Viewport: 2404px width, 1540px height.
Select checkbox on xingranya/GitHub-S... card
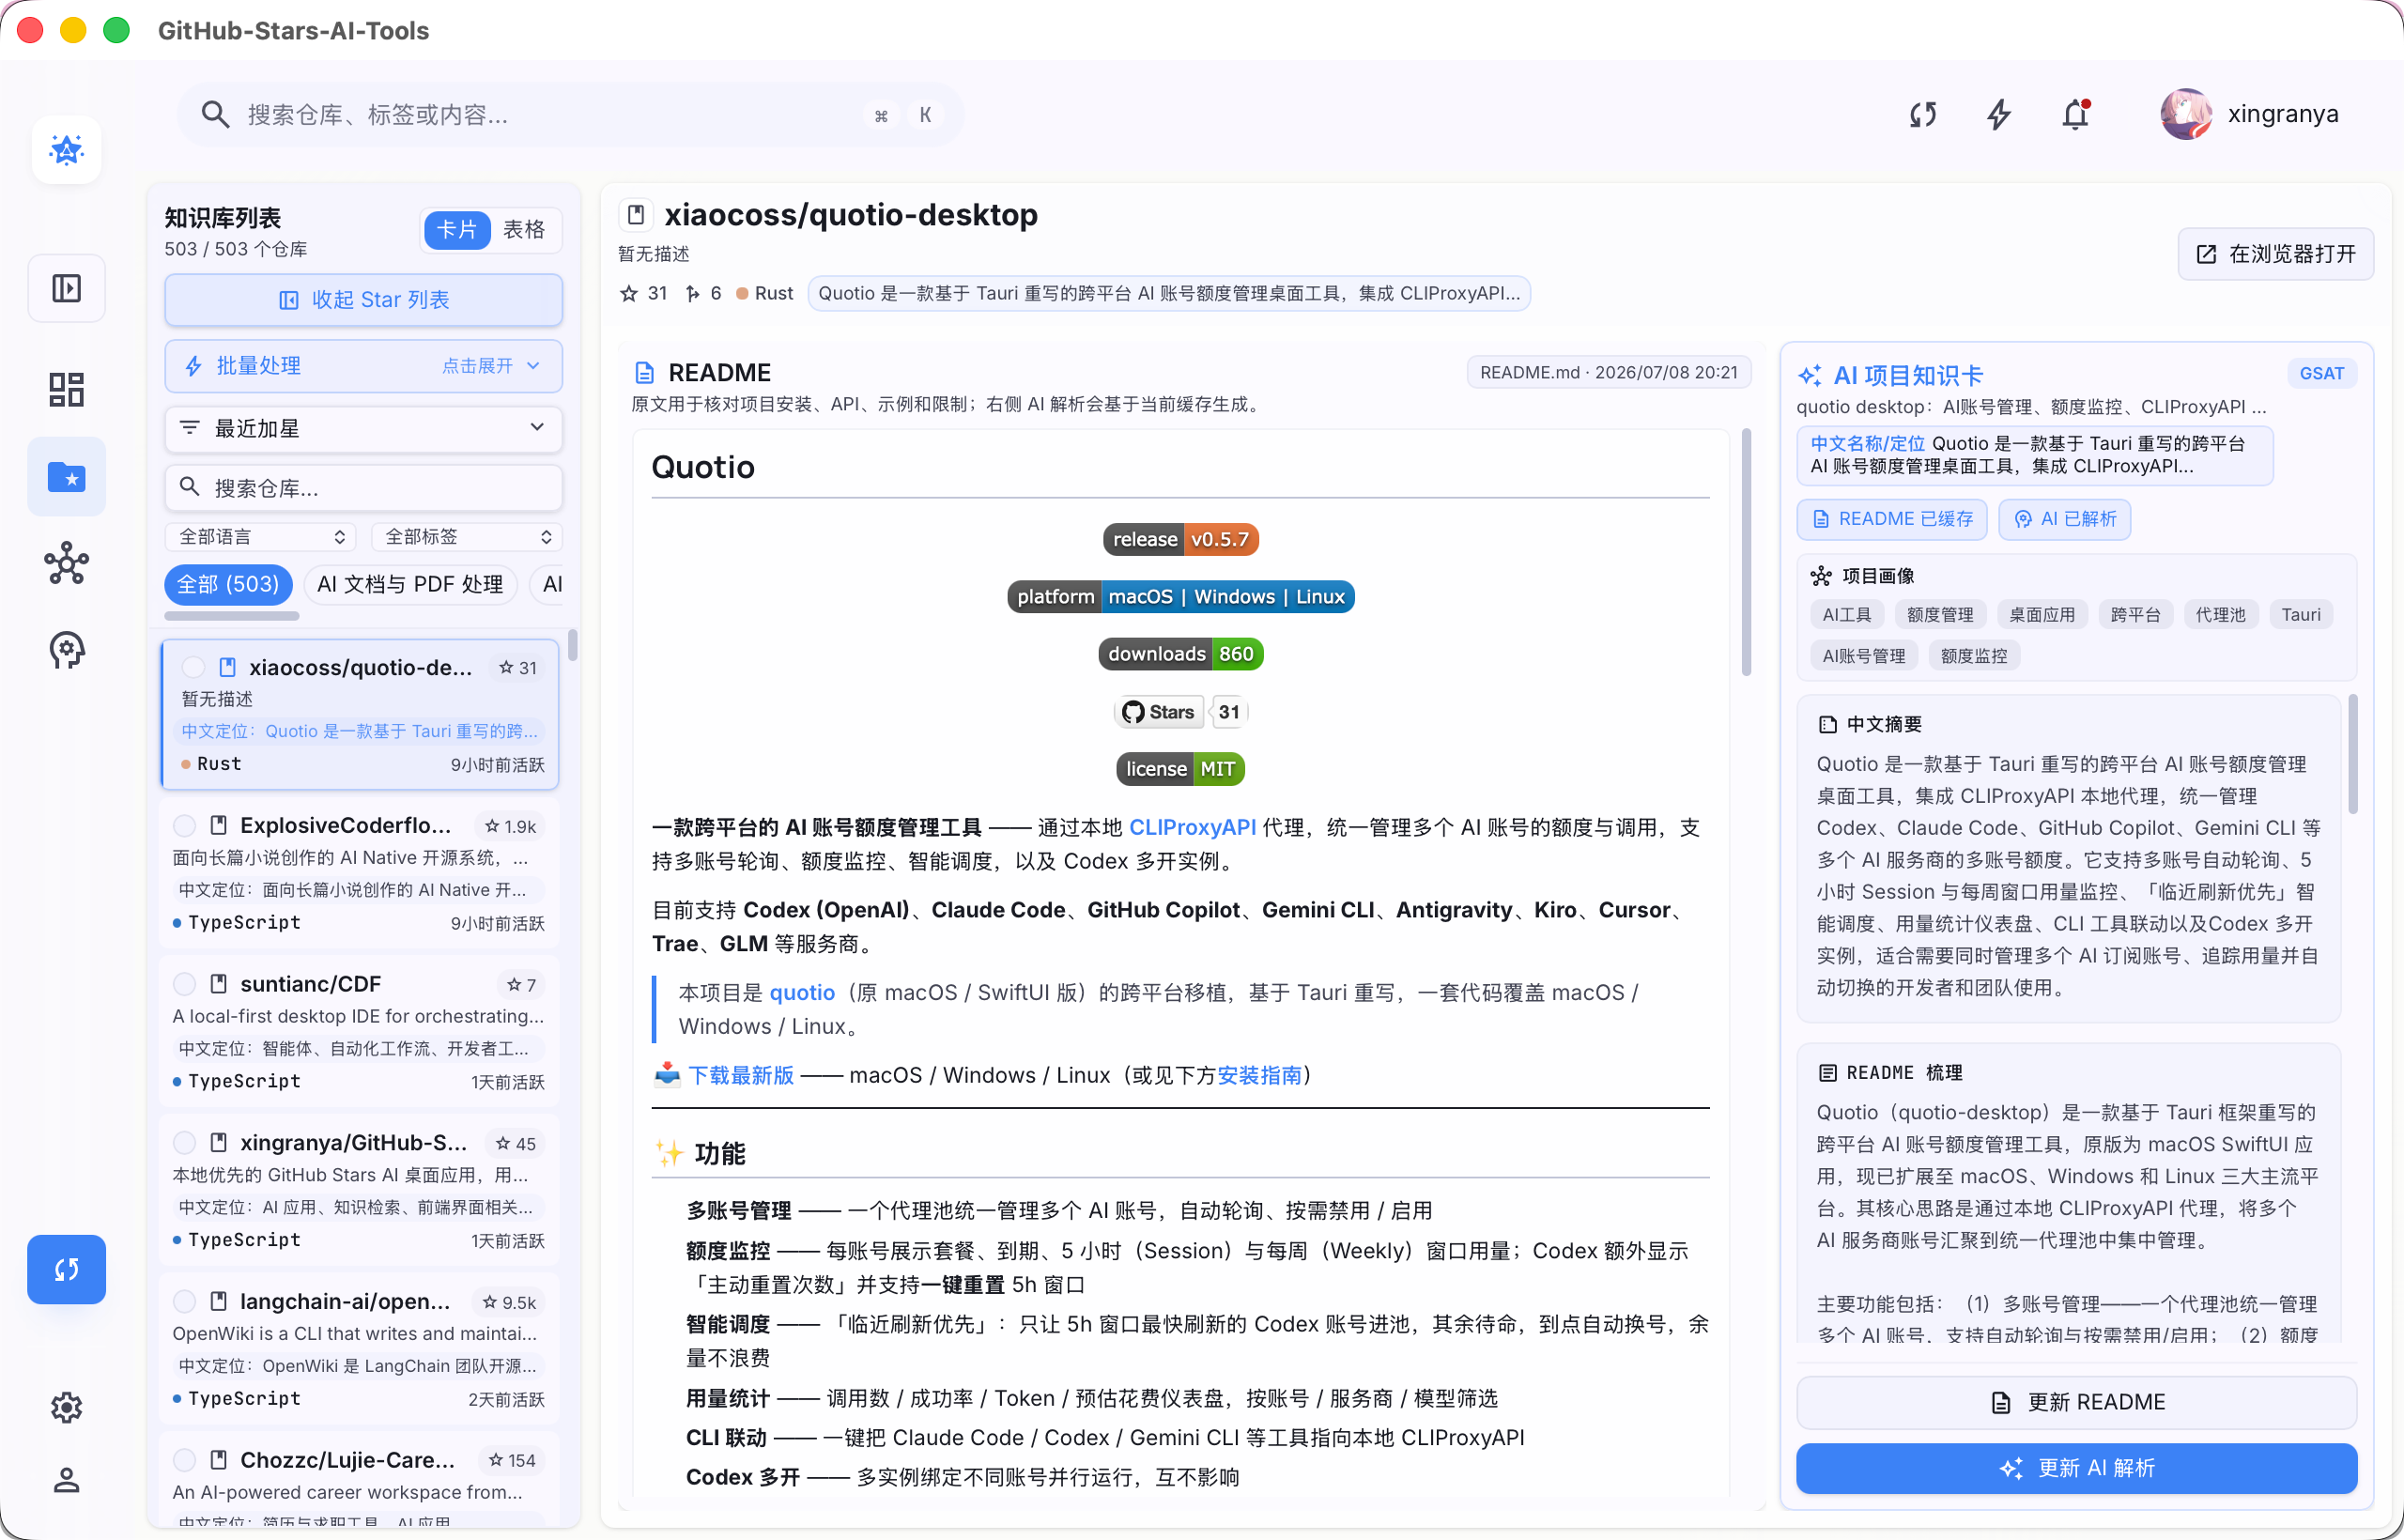coord(184,1143)
